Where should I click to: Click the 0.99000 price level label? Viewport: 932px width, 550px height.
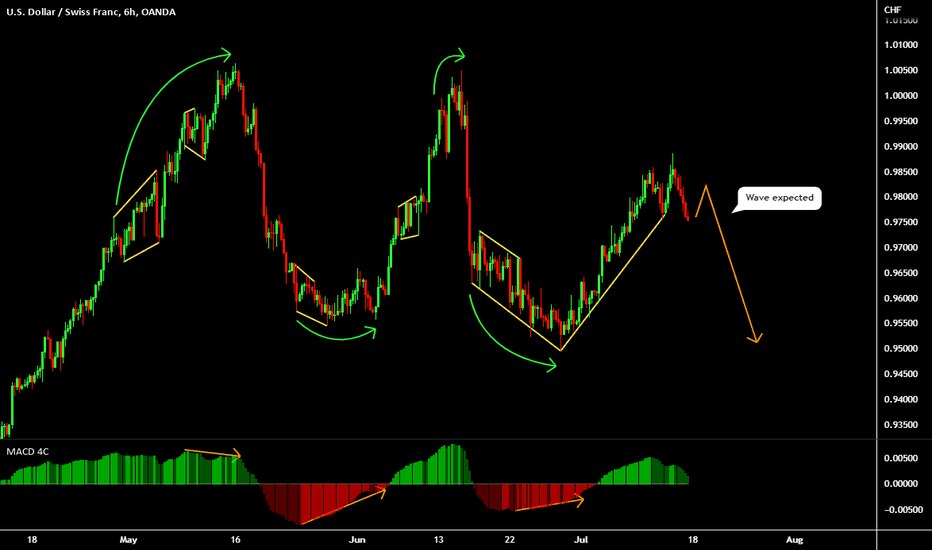900,147
